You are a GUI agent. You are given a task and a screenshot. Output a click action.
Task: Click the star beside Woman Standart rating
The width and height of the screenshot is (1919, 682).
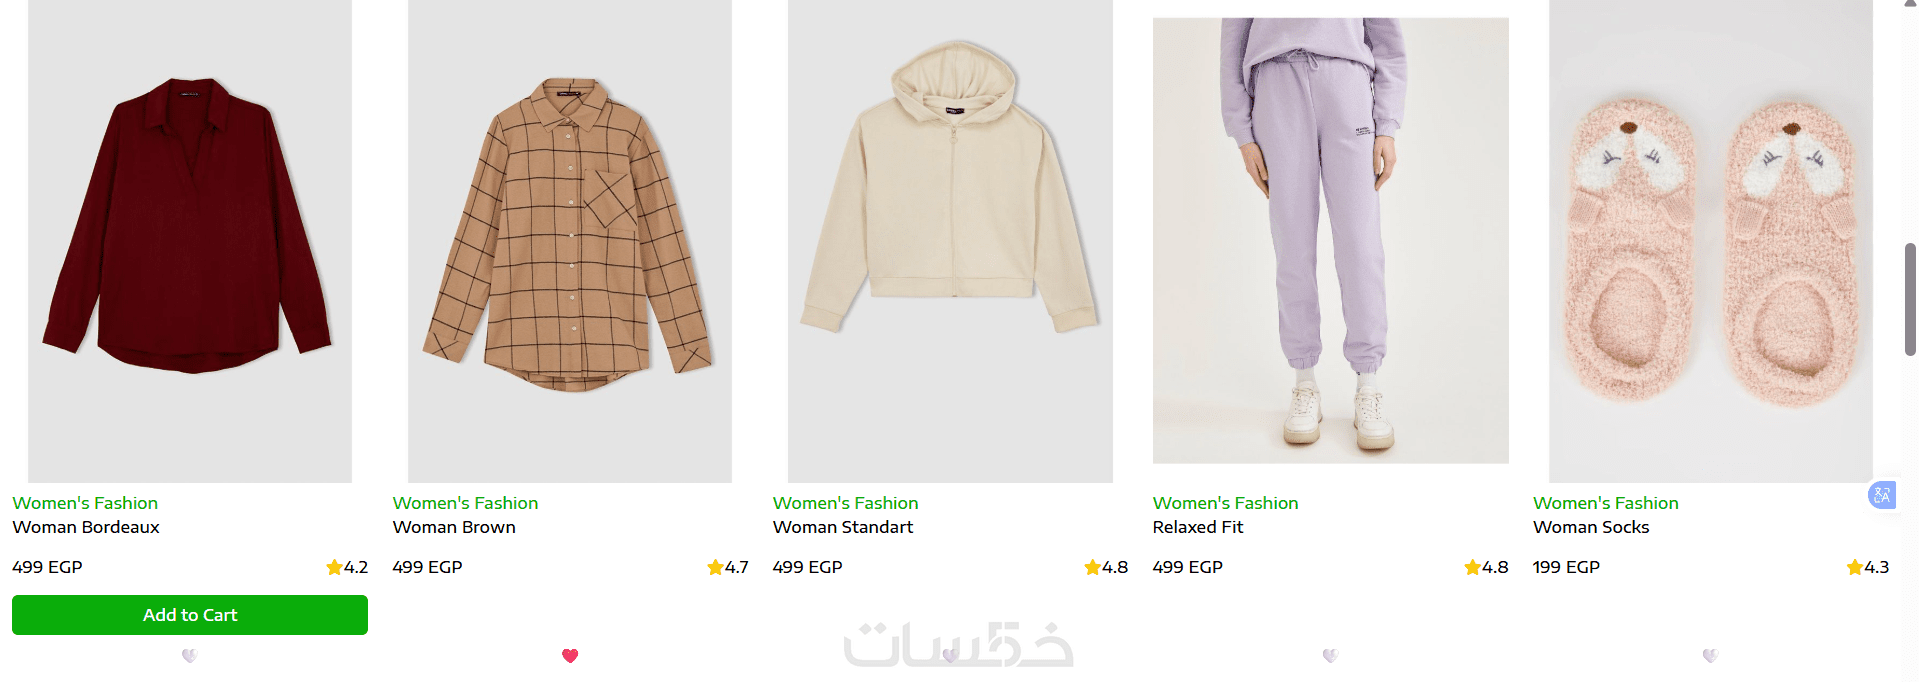1092,568
